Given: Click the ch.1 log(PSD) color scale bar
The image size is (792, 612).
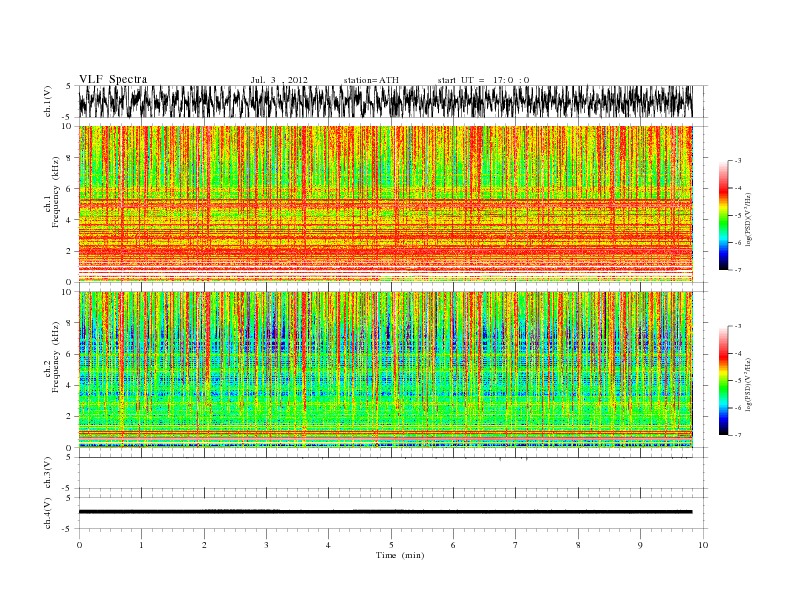Looking at the screenshot, I should 723,216.
